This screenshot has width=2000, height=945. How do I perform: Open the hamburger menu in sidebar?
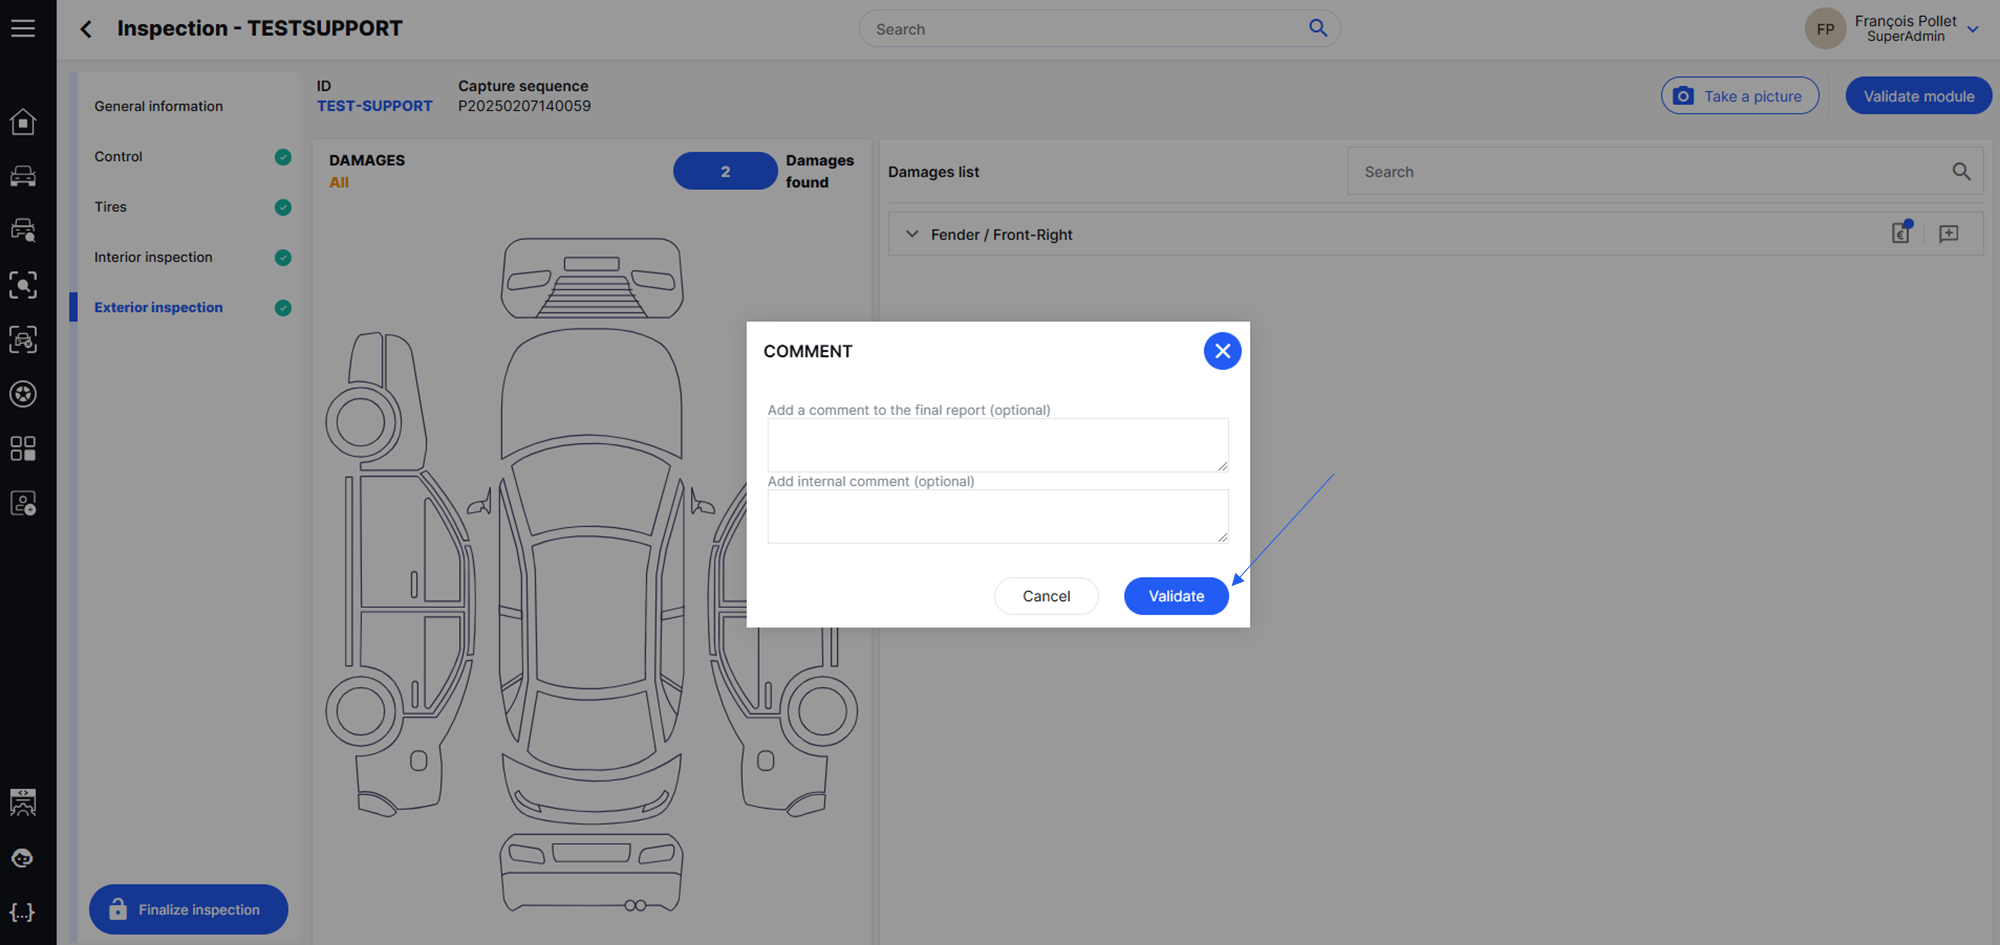pyautogui.click(x=23, y=29)
